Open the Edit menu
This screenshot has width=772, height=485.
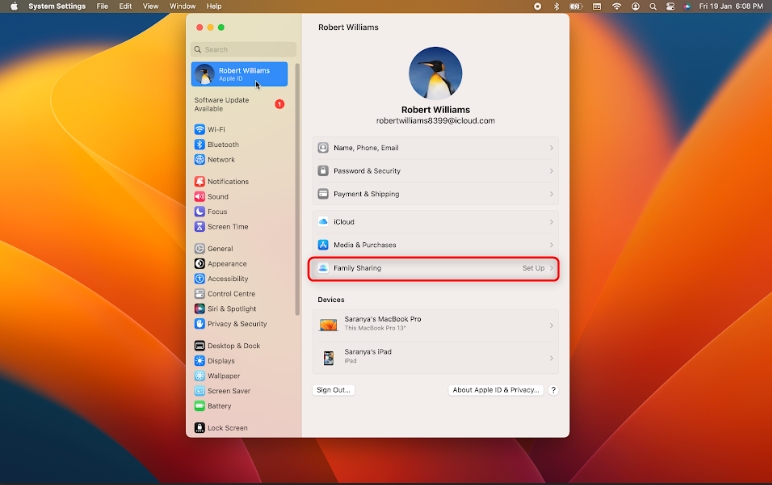(125, 6)
